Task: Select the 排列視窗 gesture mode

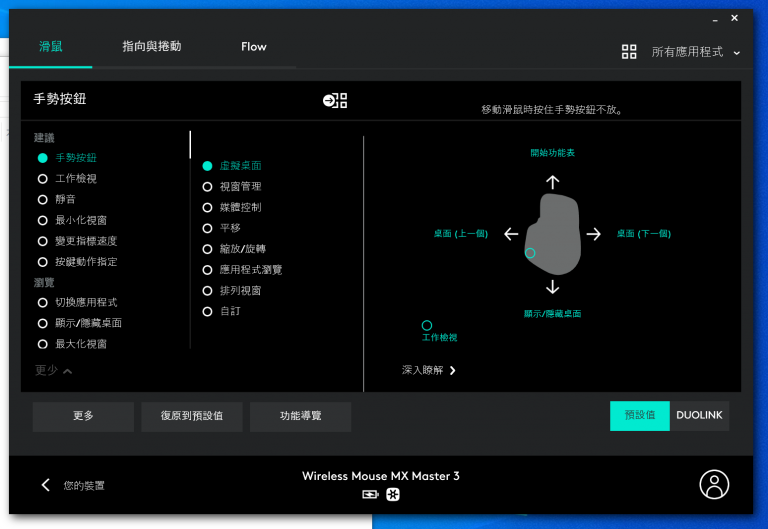Action: click(232, 290)
